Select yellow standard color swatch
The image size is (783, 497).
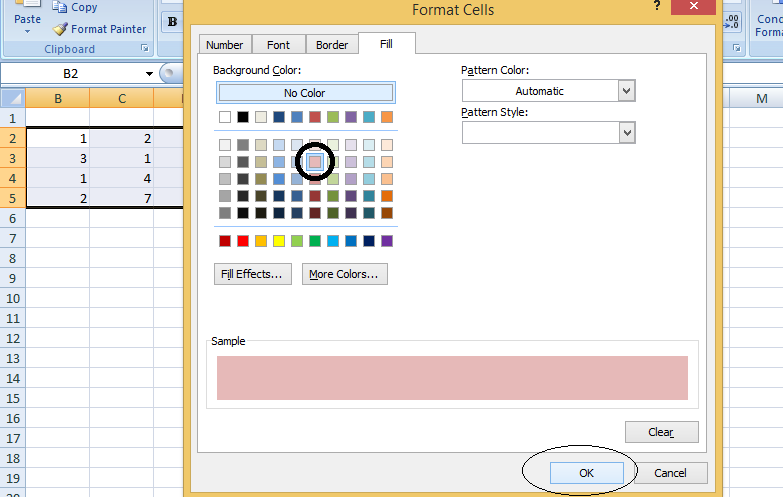pyautogui.click(x=279, y=241)
